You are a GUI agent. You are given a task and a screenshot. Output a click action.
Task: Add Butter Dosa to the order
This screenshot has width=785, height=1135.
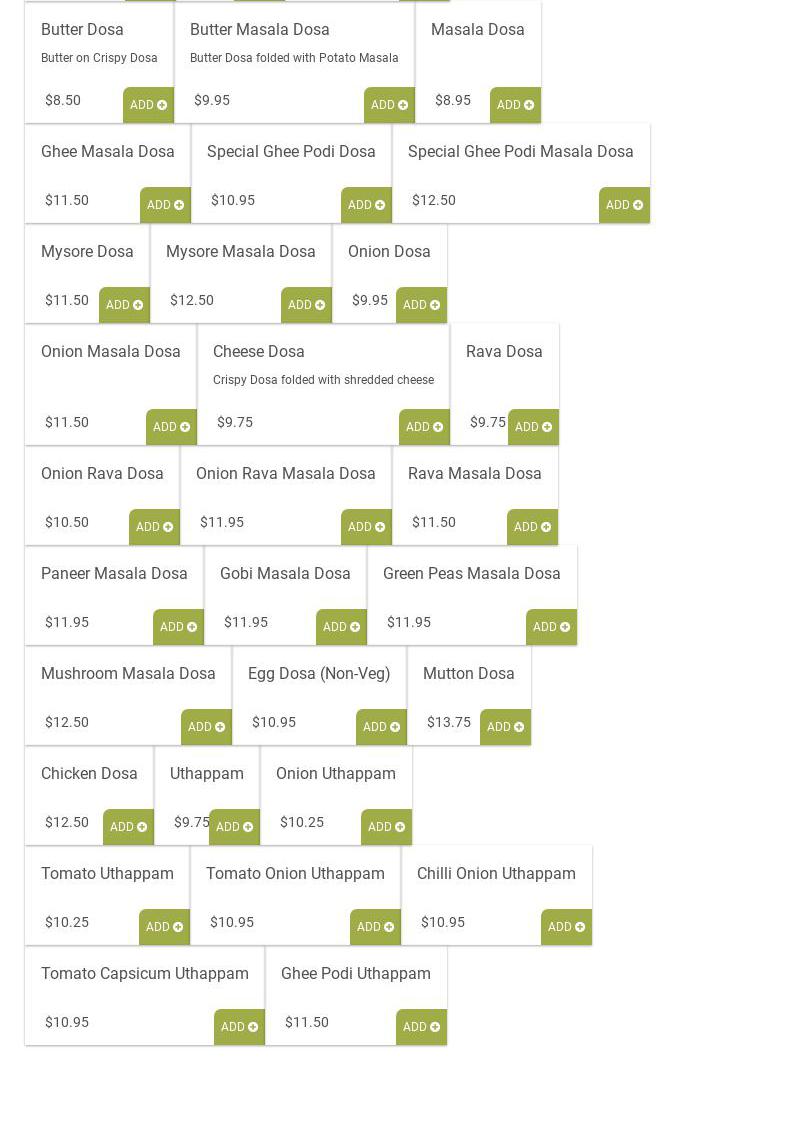click(148, 105)
